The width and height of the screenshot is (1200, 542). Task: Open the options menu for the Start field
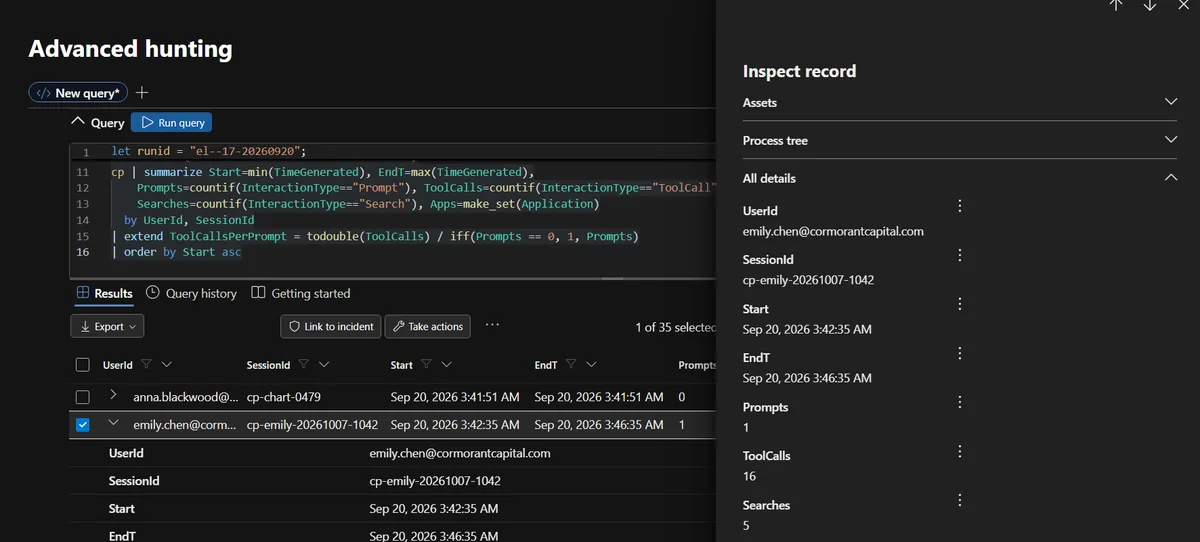tap(960, 304)
